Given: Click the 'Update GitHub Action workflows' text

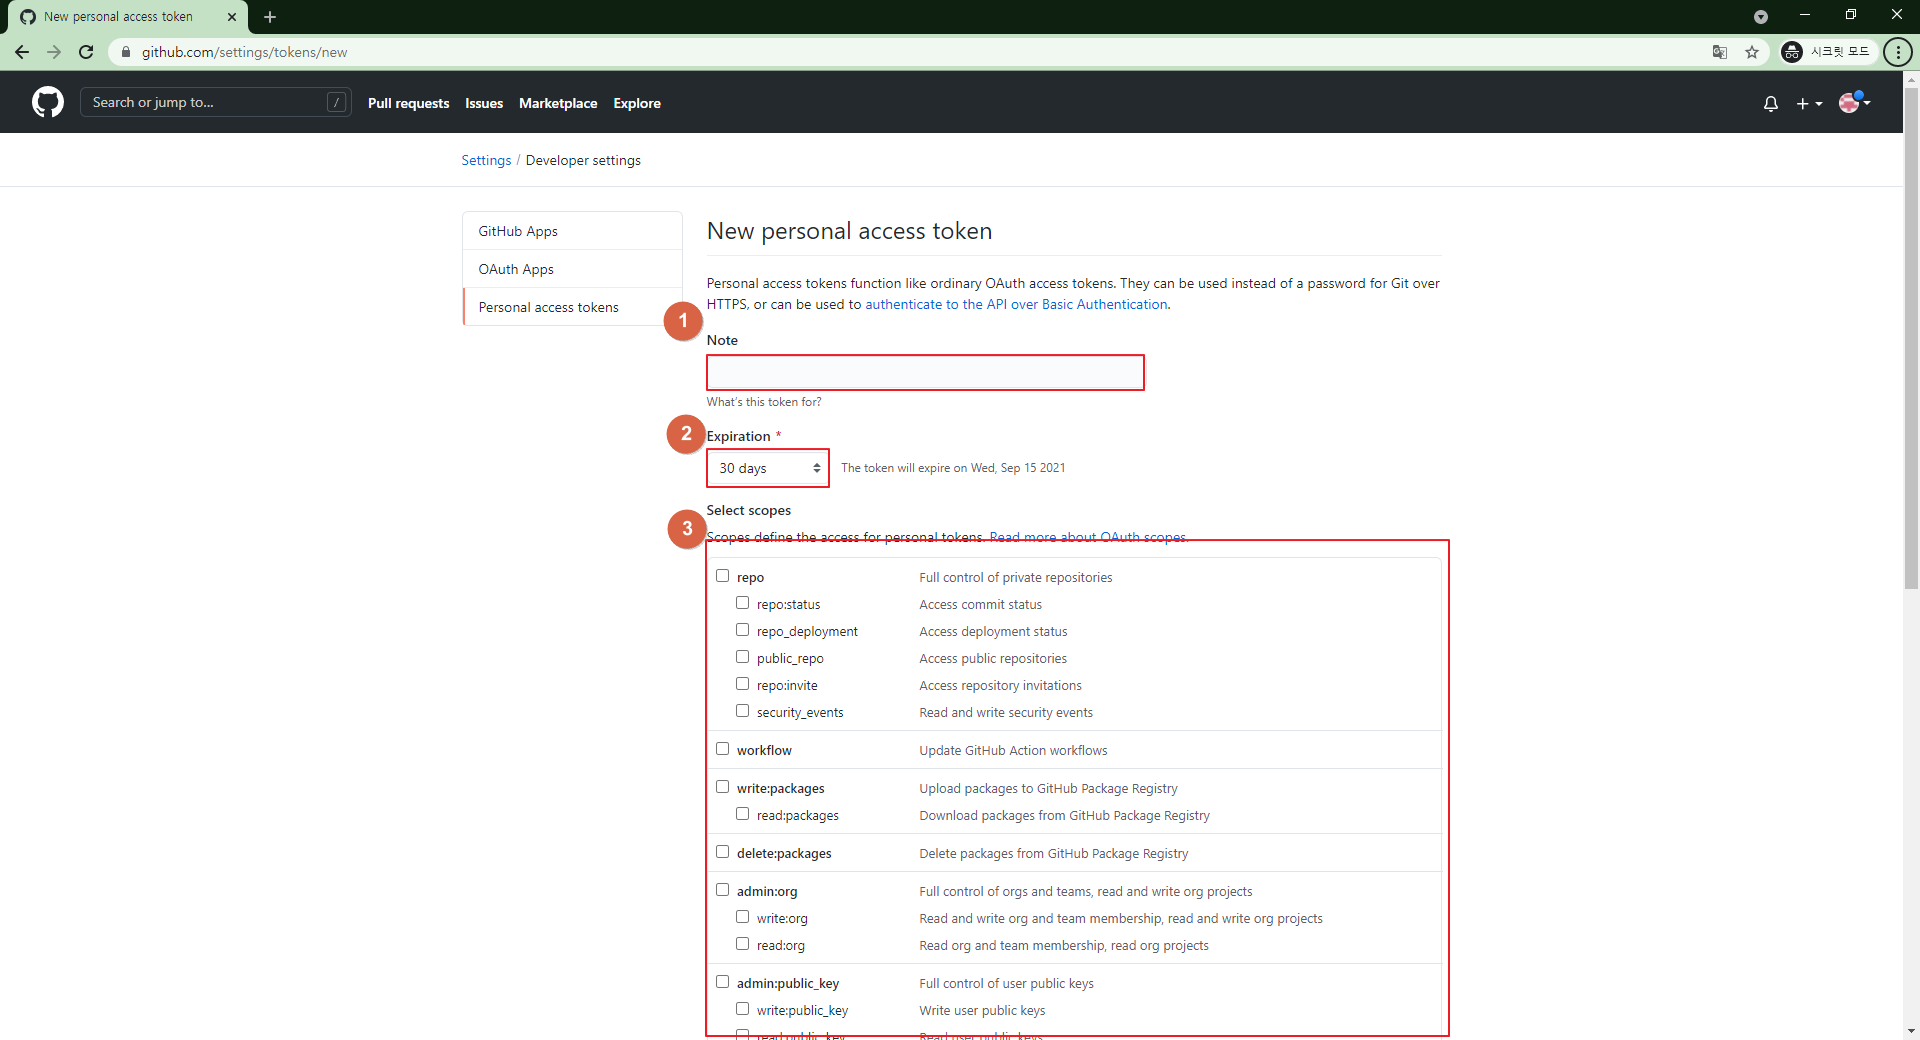Looking at the screenshot, I should pyautogui.click(x=1013, y=750).
